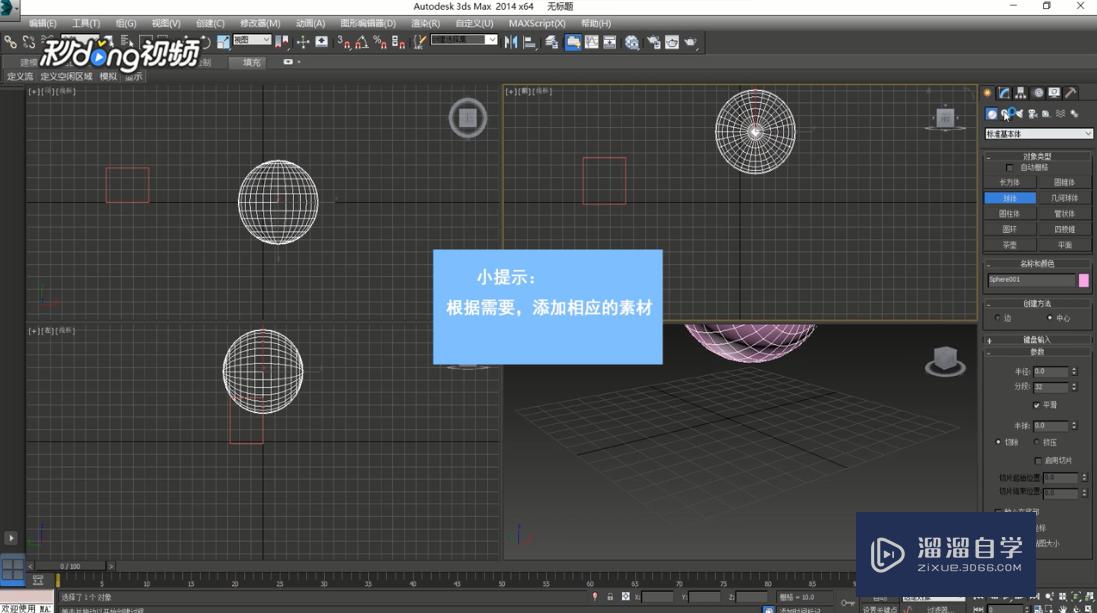Expand the 键盘输入 rollout
This screenshot has width=1097, height=613.
click(x=1037, y=340)
